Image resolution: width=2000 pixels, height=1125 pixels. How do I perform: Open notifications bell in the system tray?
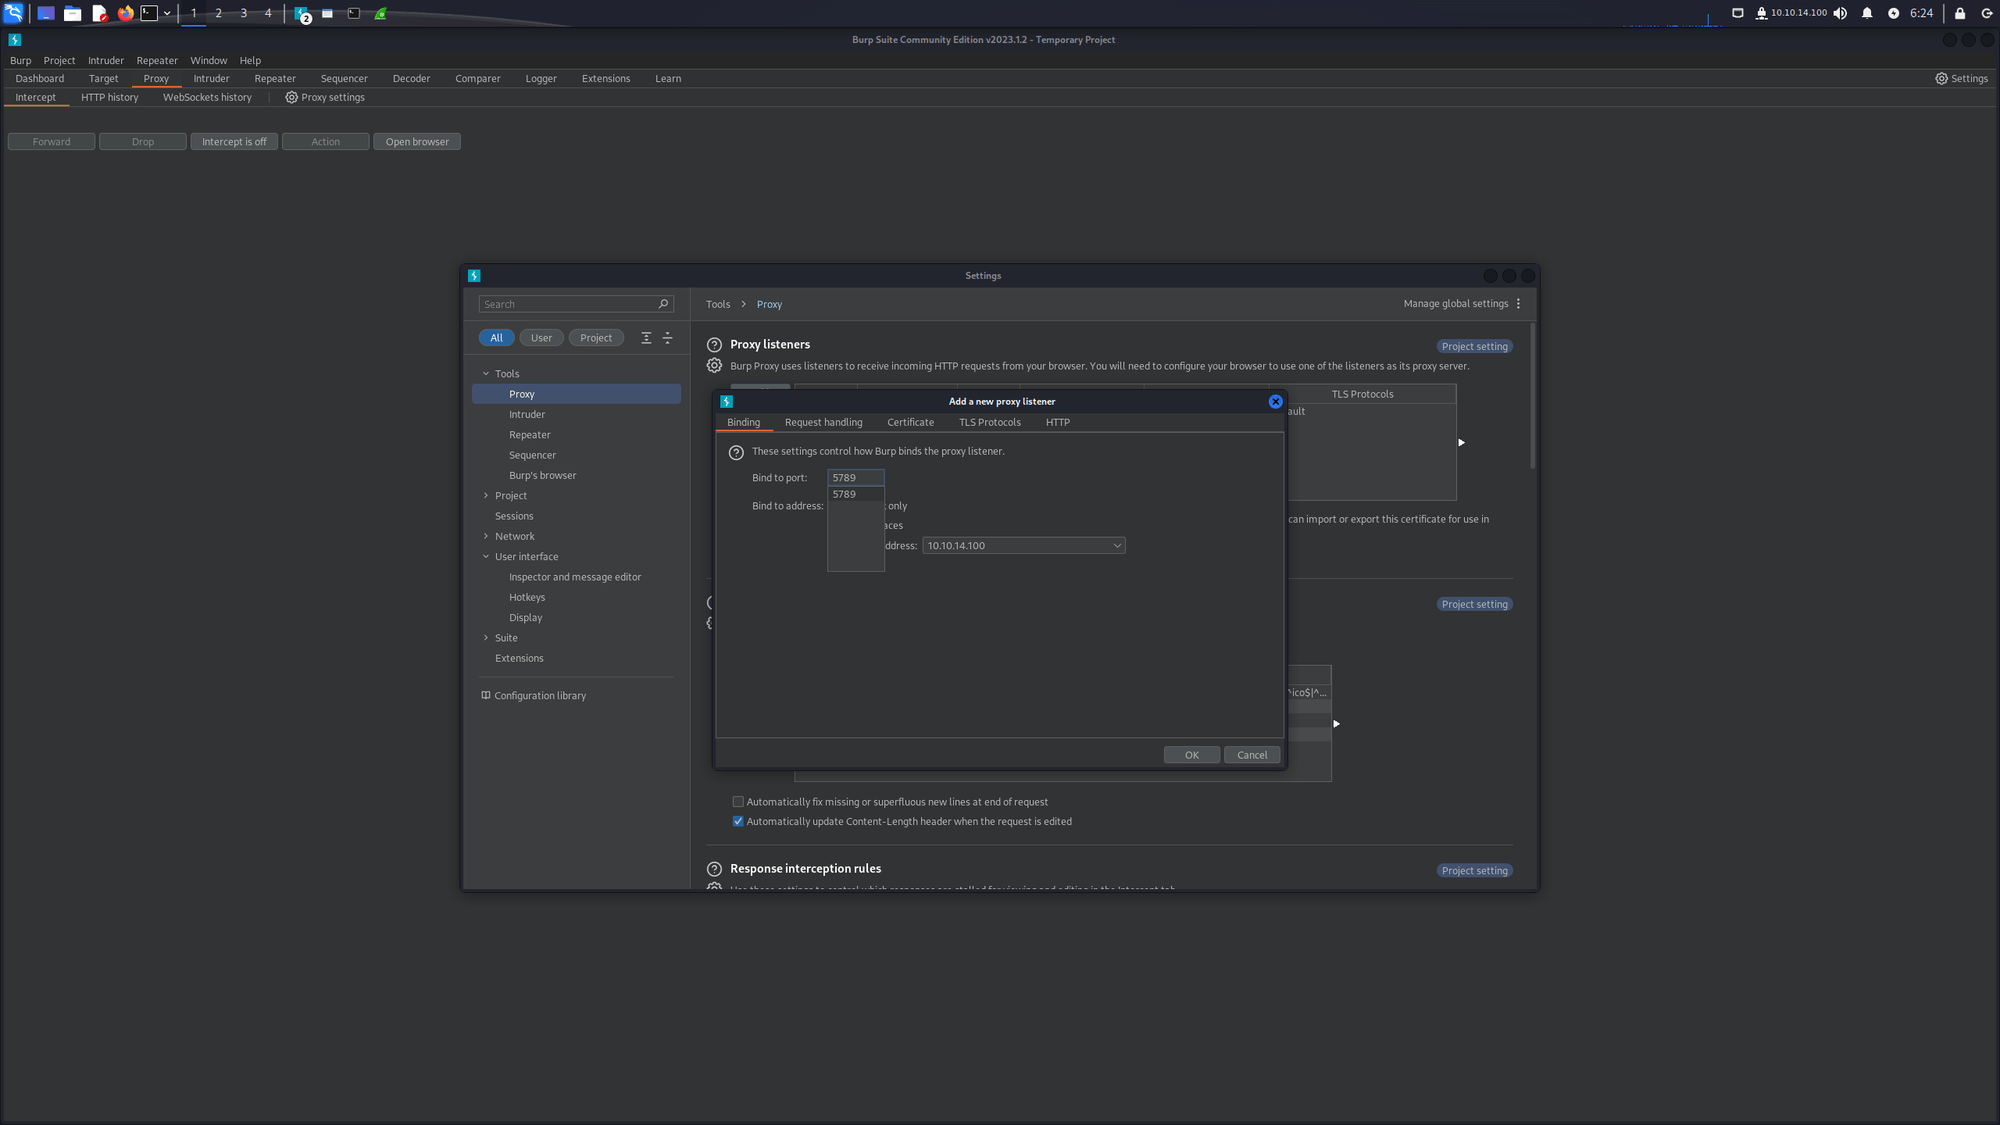[1867, 13]
